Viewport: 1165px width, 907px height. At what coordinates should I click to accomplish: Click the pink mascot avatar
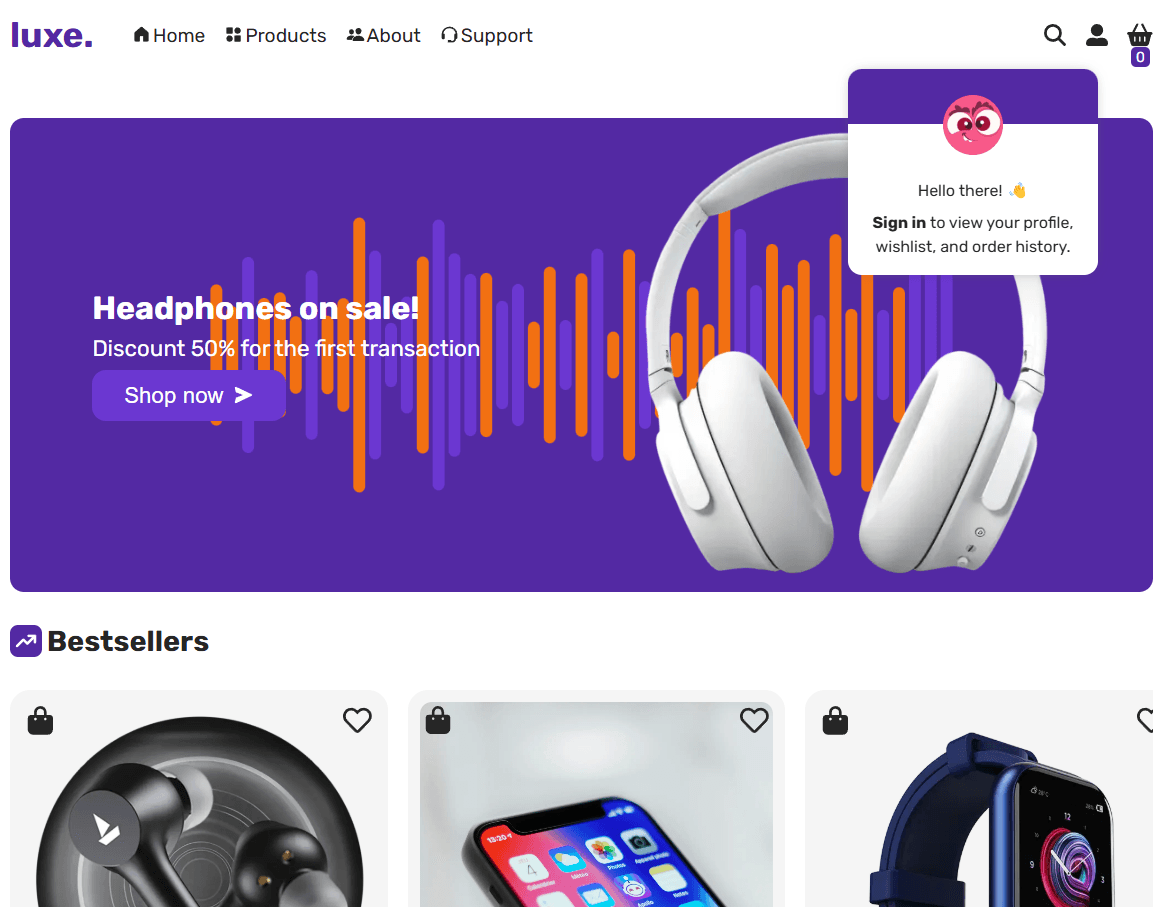click(973, 125)
